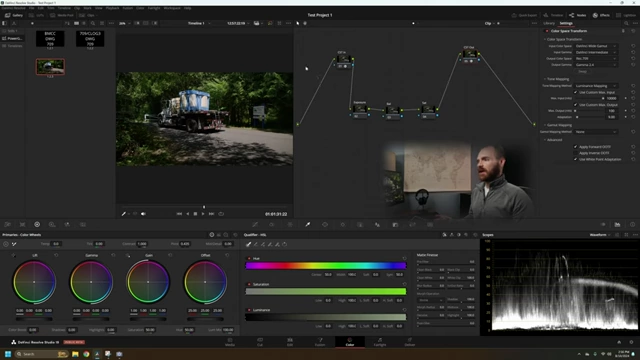
Task: Open the Gallery panel
Action: click(14, 15)
